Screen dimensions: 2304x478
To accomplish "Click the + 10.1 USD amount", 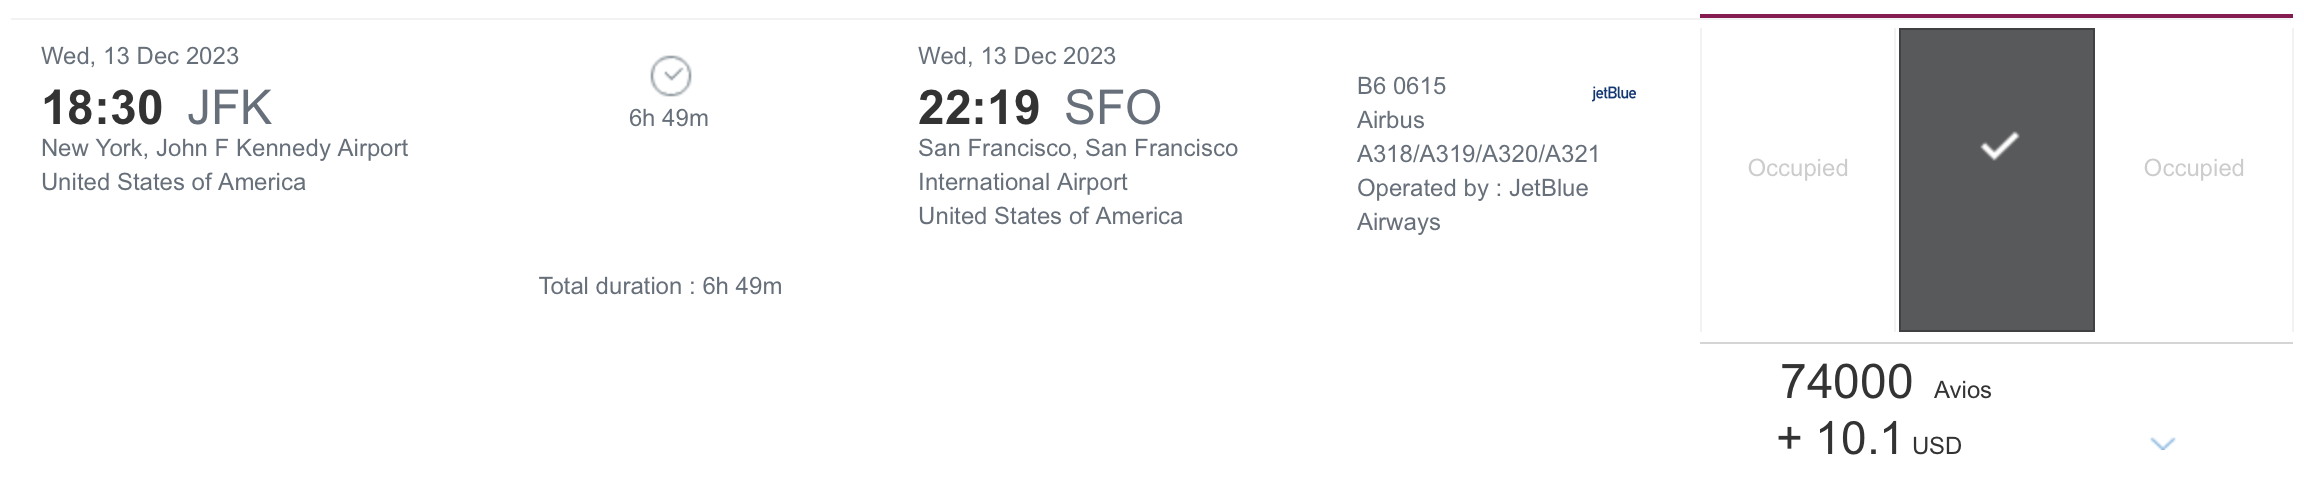I will [1869, 439].
